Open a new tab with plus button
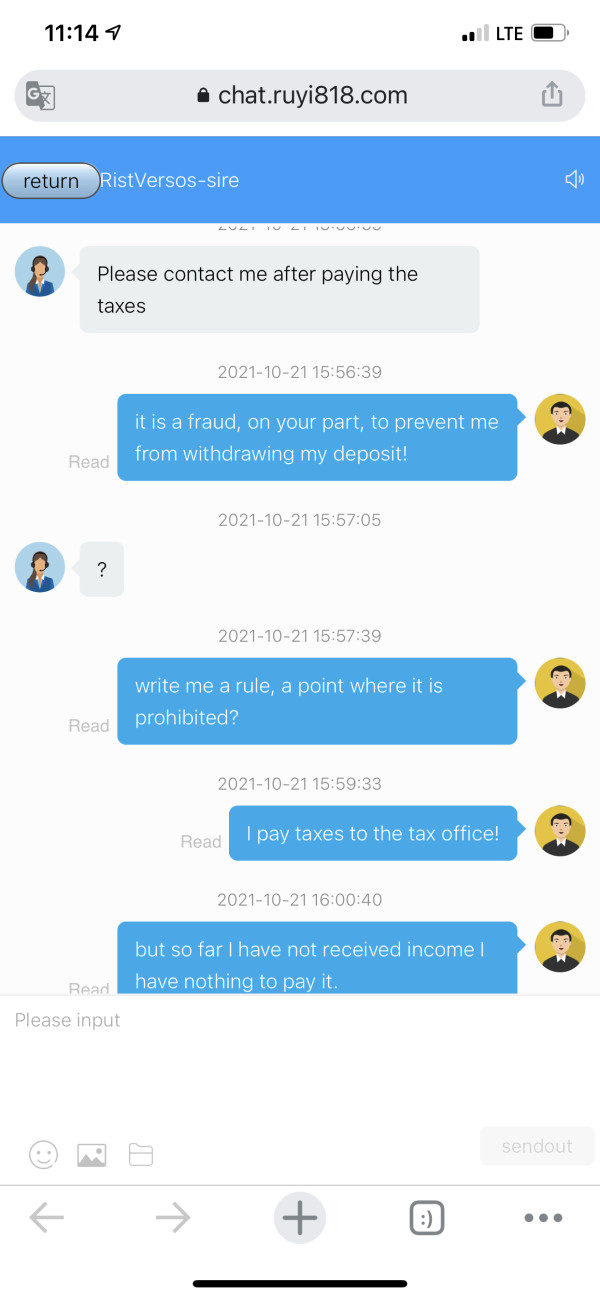 click(x=300, y=1217)
